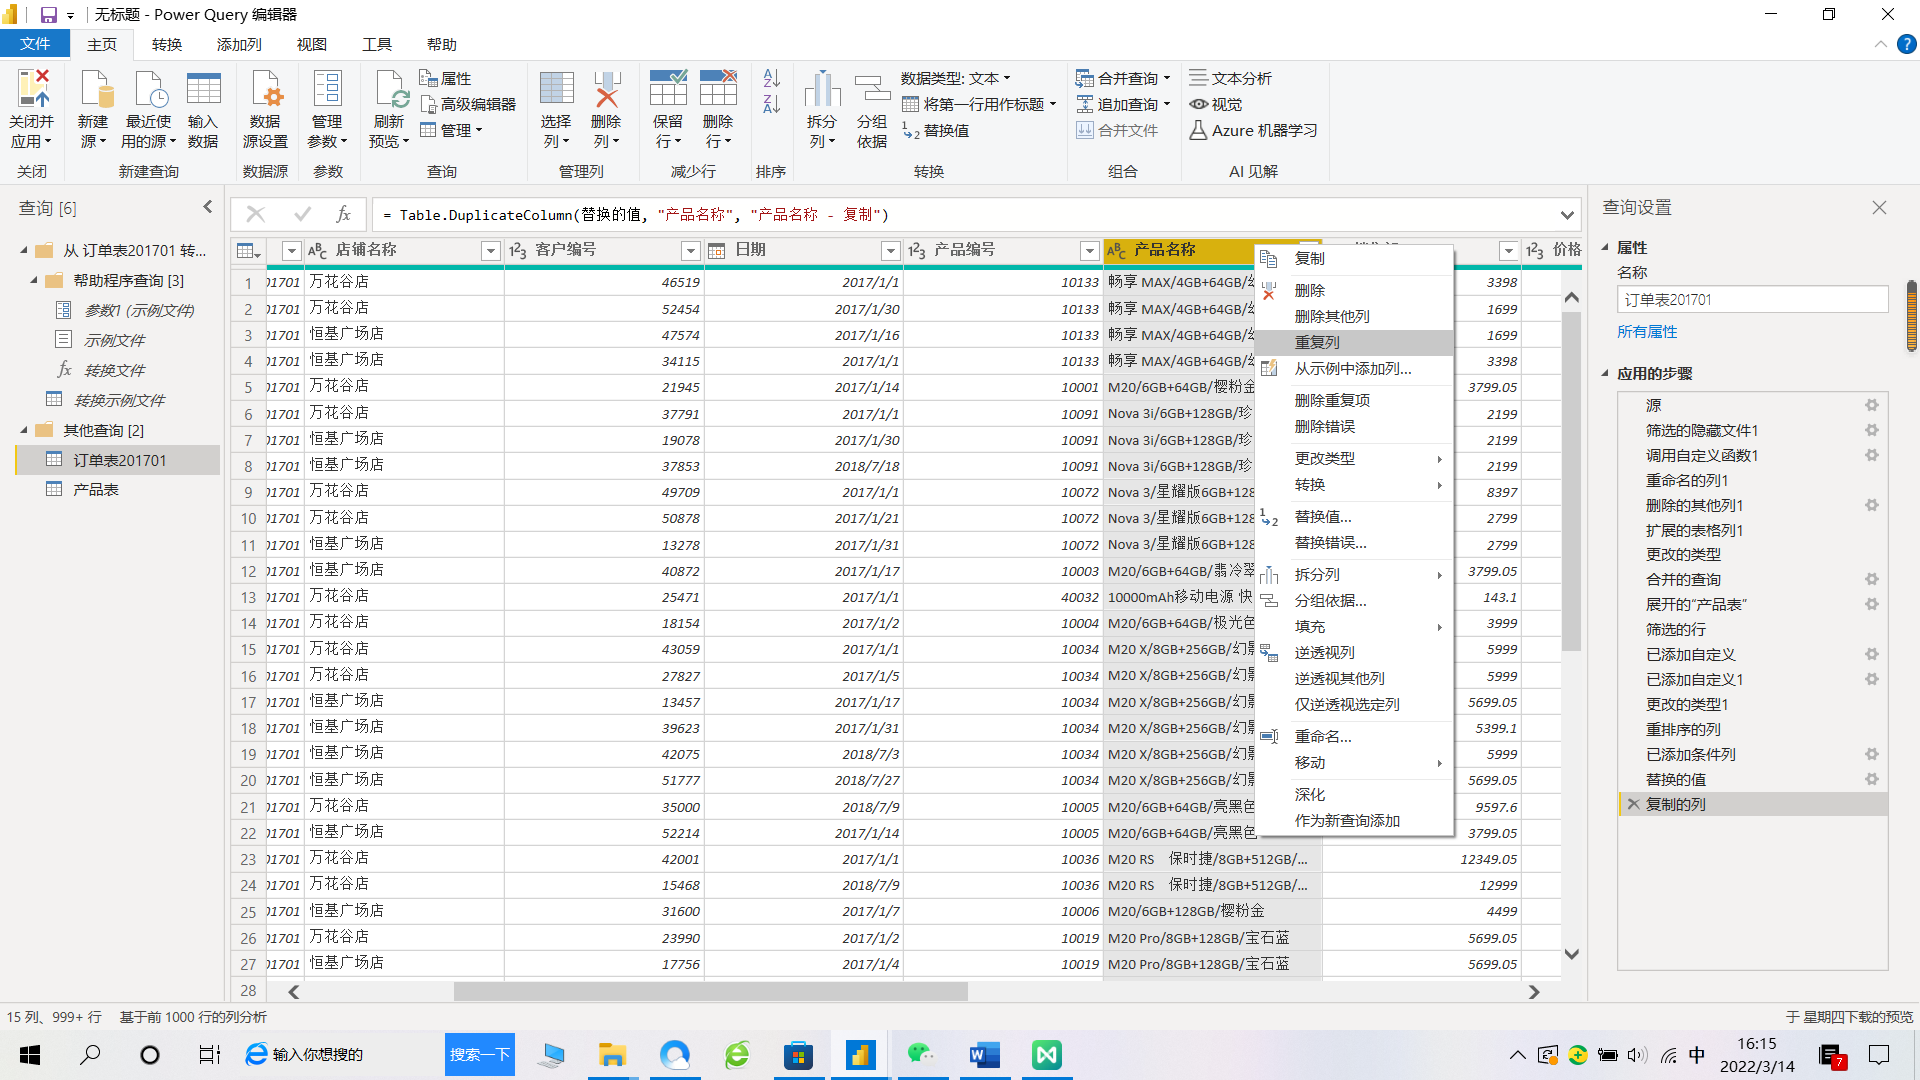
Task: Delete the 复制的列 applied step
Action: coord(1633,804)
